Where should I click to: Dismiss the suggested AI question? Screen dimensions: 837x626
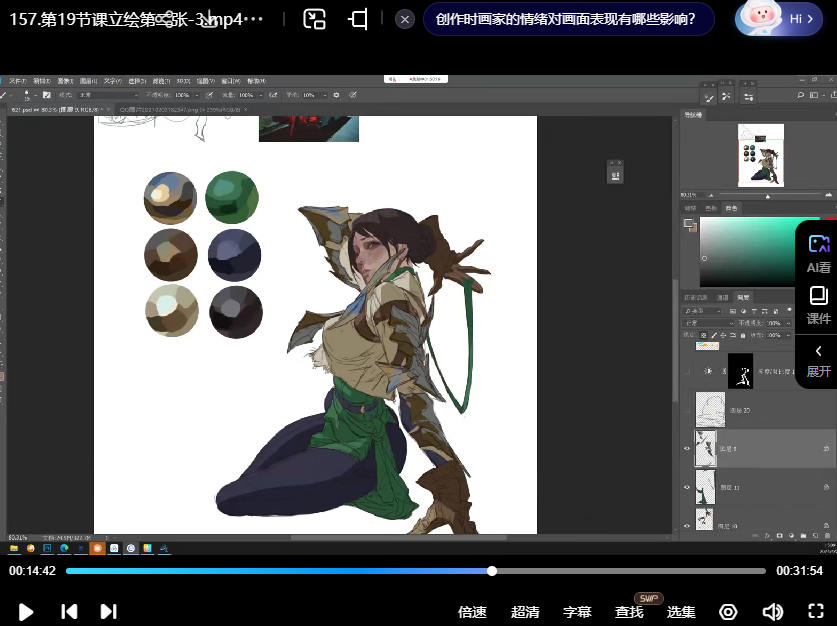pyautogui.click(x=404, y=19)
